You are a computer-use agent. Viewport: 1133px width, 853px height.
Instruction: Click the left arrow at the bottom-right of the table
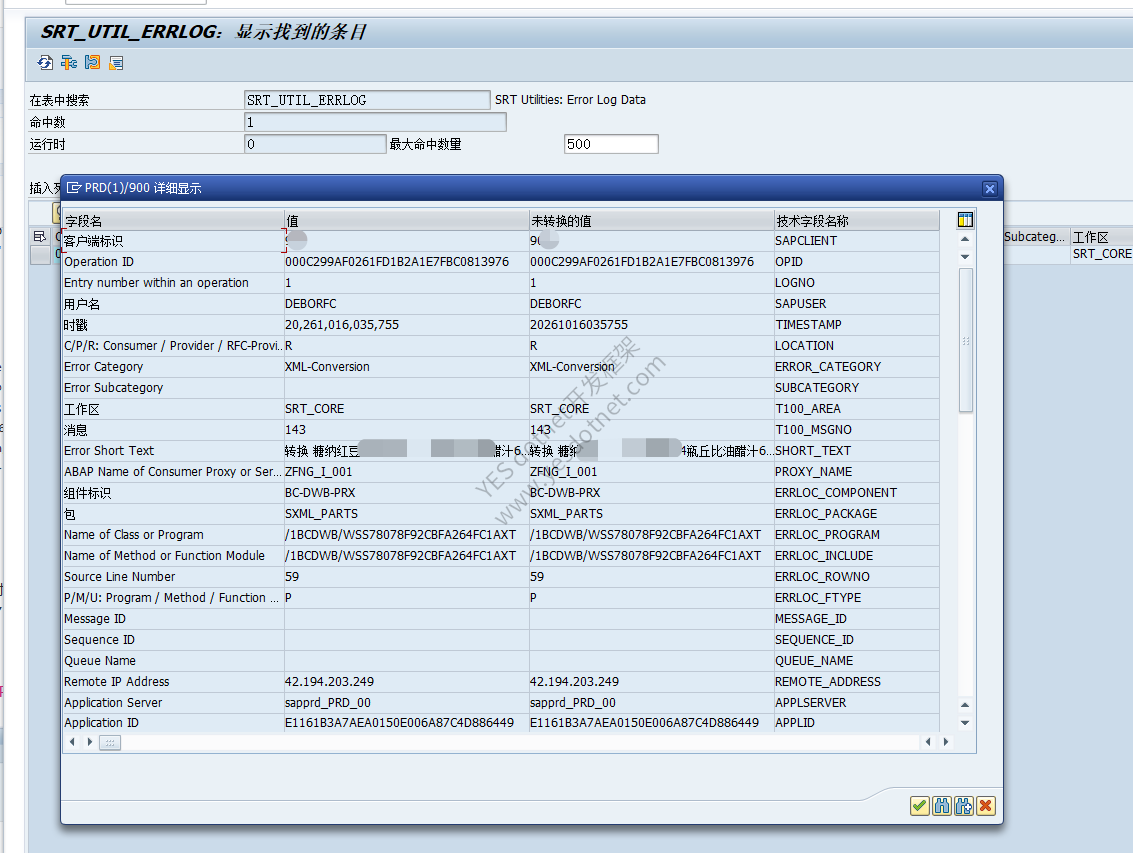pyautogui.click(x=929, y=742)
